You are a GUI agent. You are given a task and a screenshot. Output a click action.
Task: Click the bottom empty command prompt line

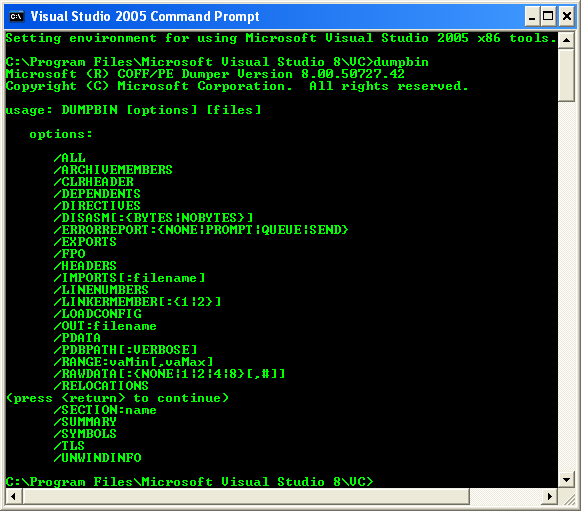coord(190,482)
